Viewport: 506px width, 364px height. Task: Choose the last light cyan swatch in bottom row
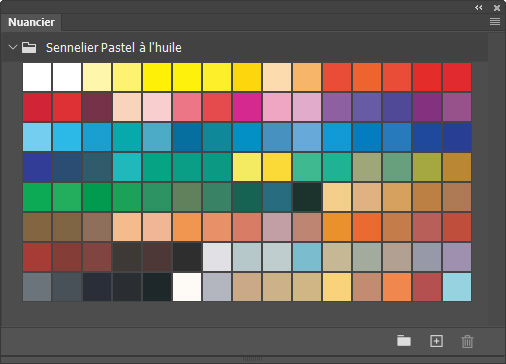(x=457, y=287)
